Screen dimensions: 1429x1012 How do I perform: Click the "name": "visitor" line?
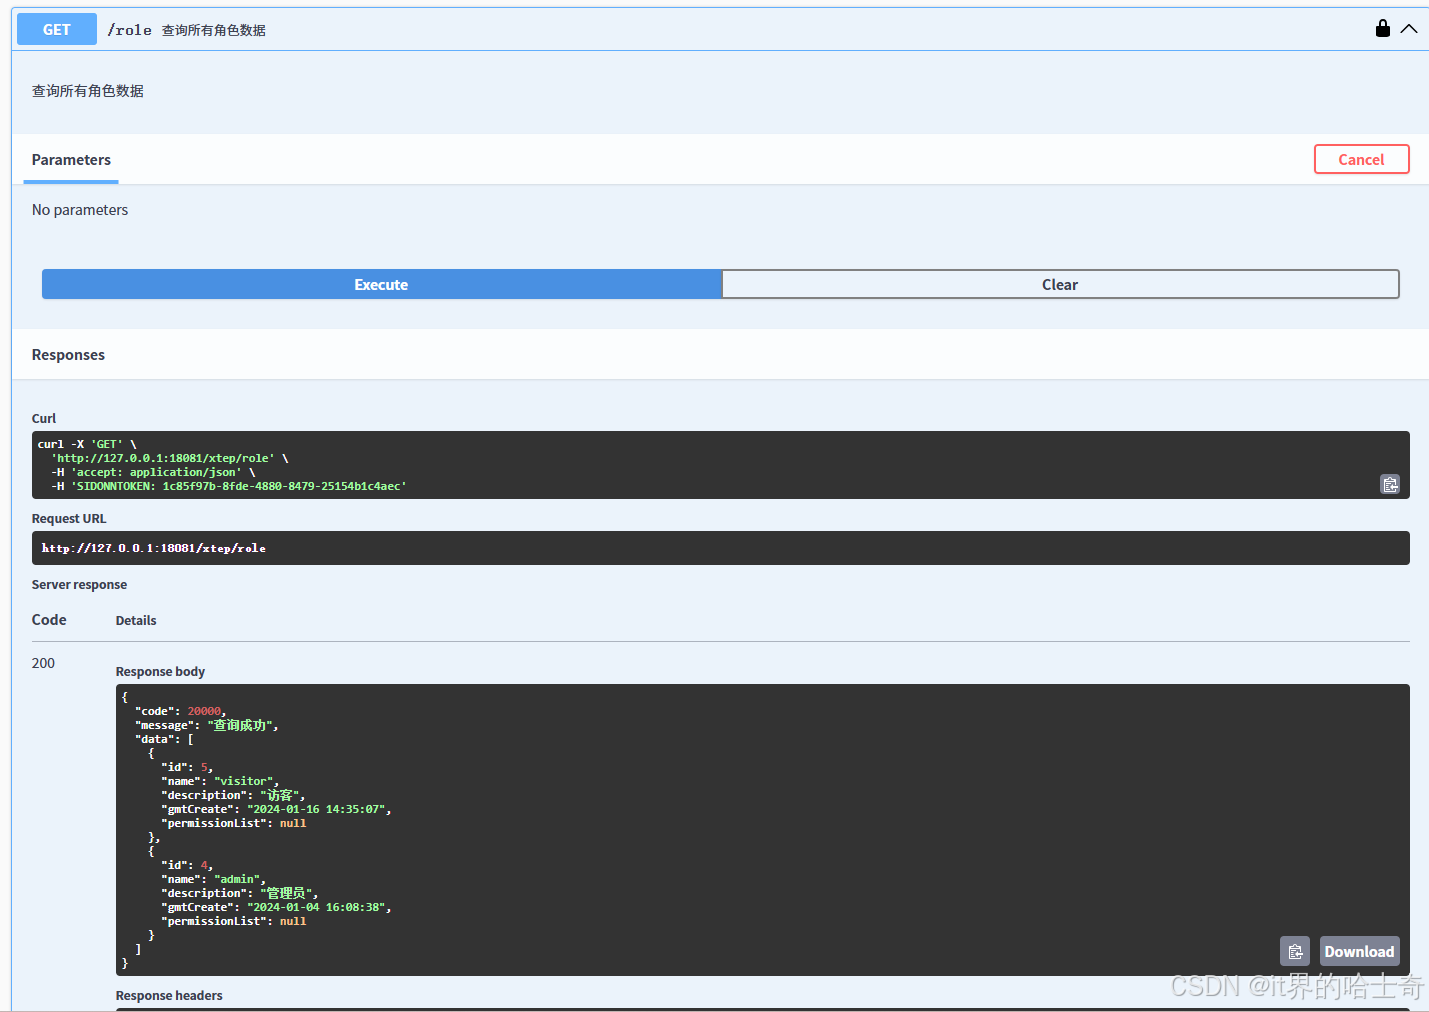click(x=220, y=781)
